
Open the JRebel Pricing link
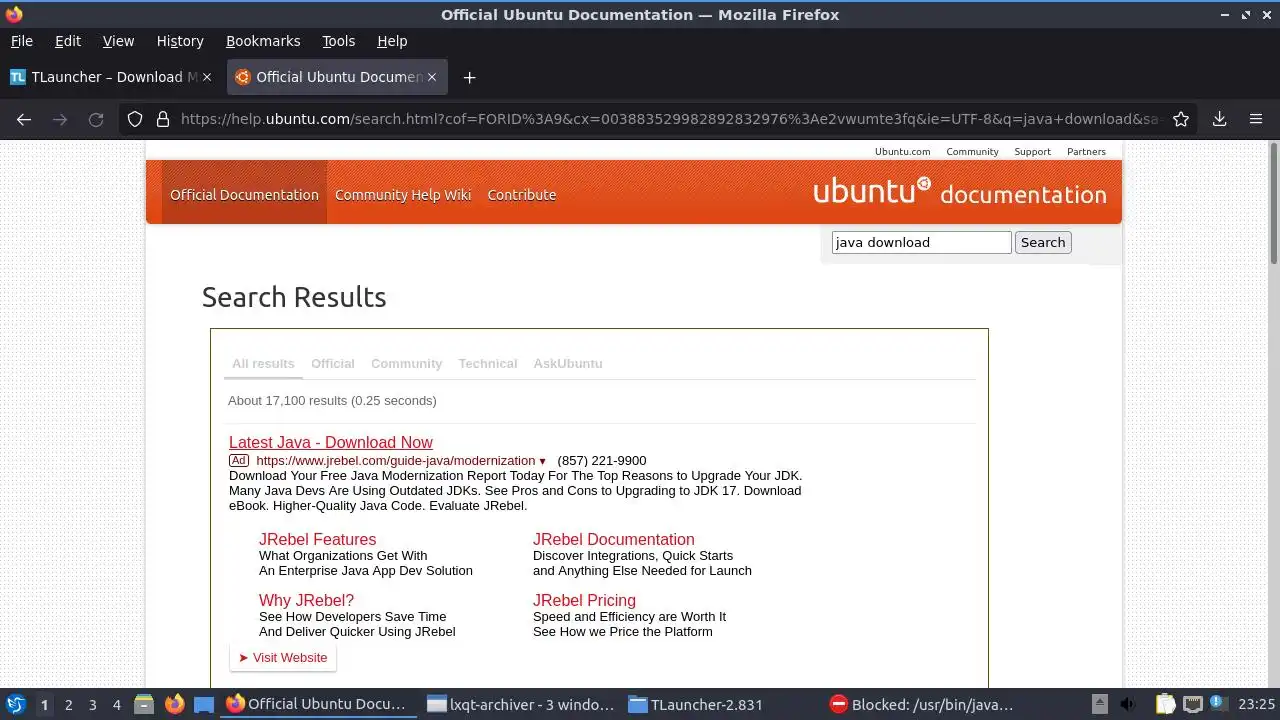(584, 600)
